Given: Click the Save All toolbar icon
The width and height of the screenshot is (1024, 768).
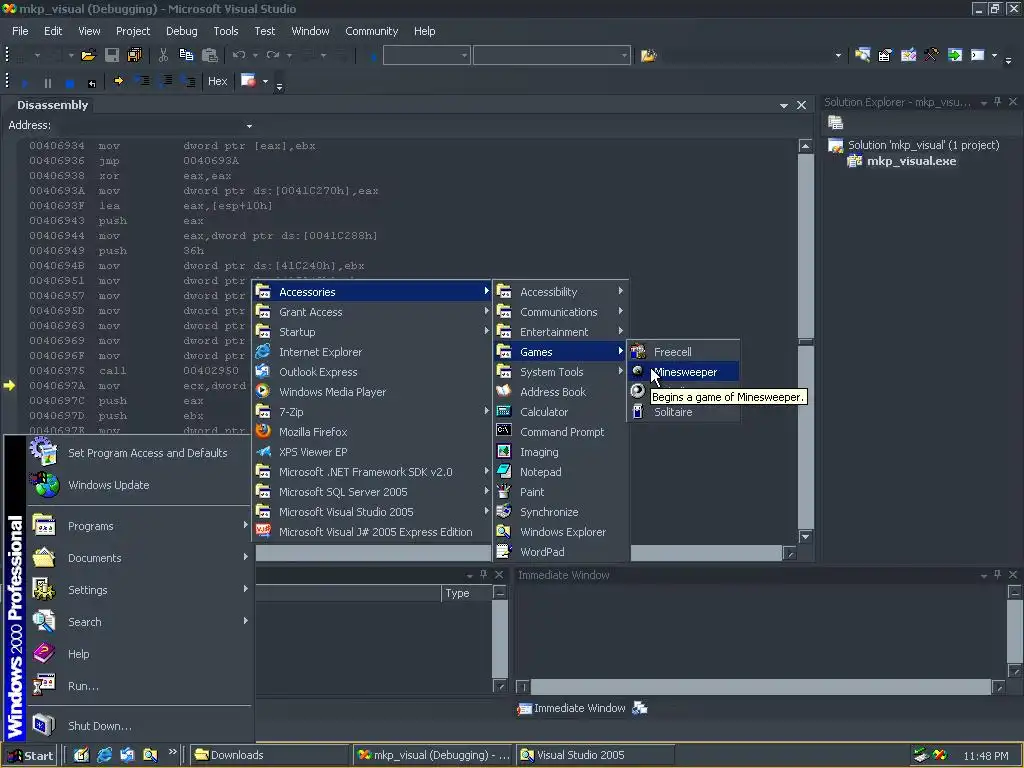Looking at the screenshot, I should [135, 56].
